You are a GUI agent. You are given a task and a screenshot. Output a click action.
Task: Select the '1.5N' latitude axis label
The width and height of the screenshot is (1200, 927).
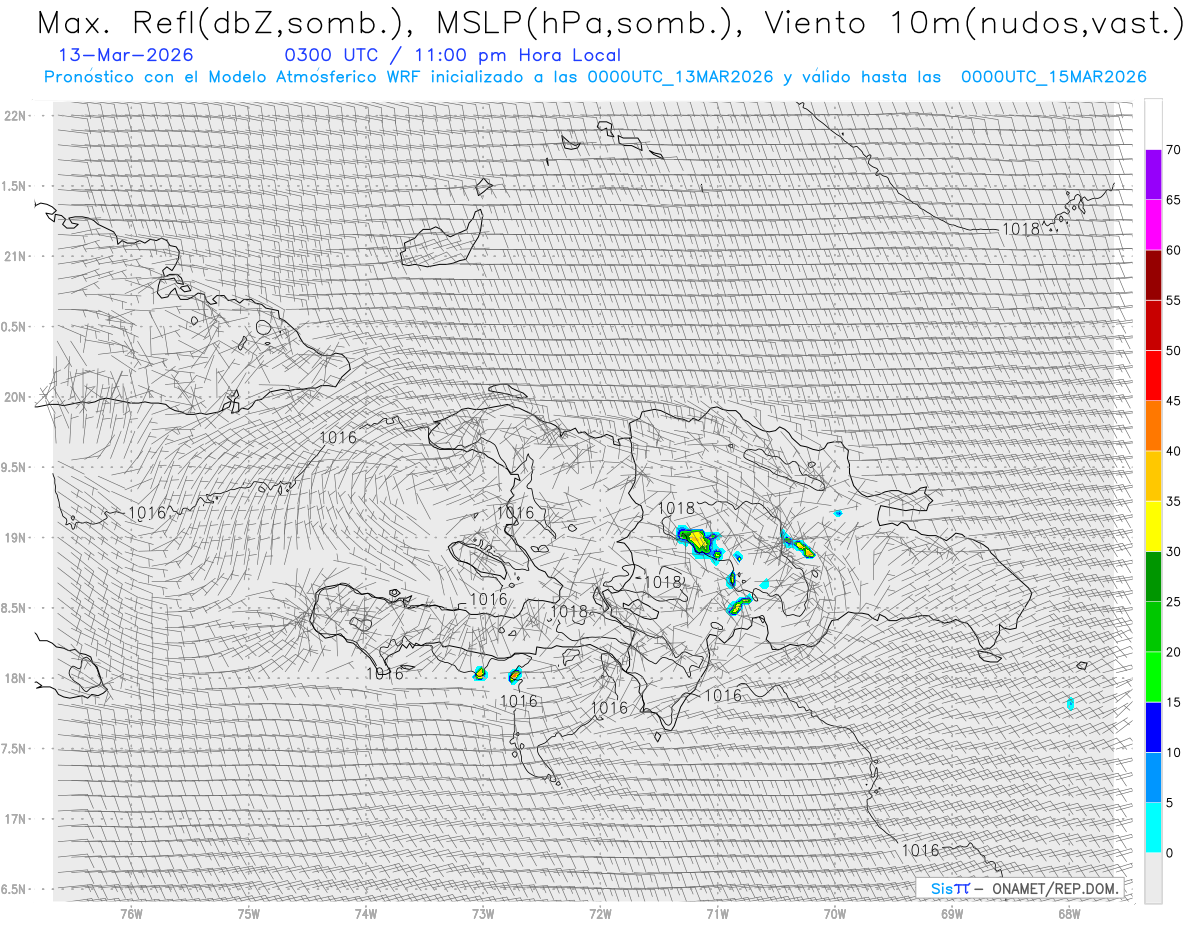click(x=15, y=186)
